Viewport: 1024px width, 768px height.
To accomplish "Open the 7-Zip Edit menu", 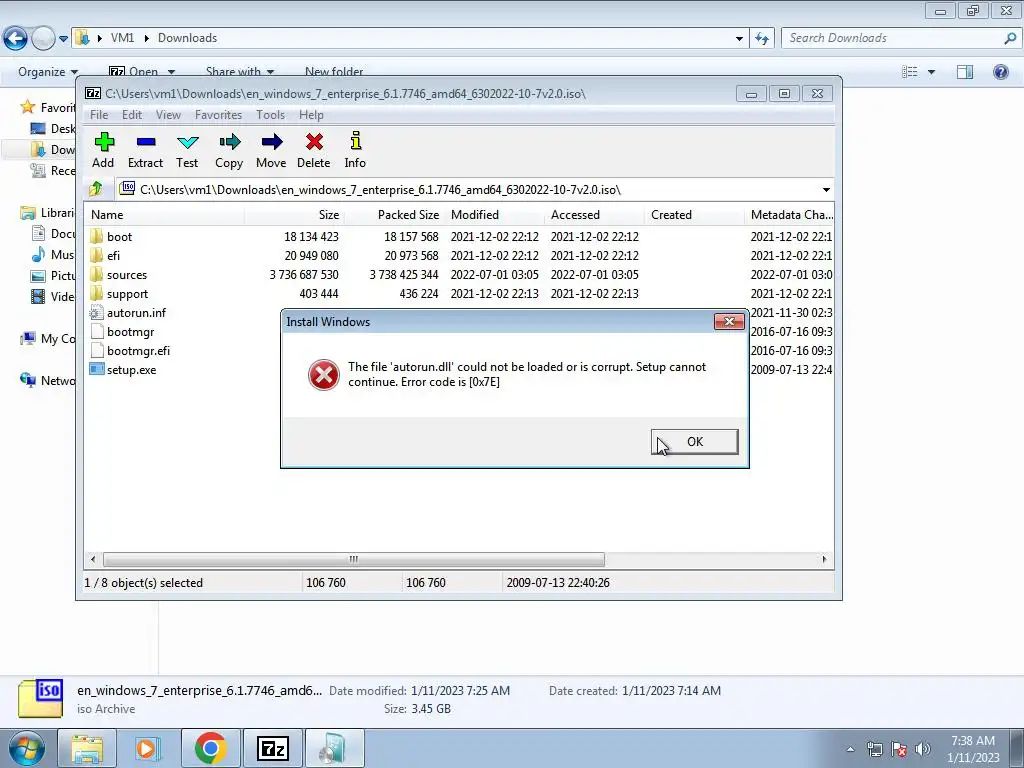I will point(132,115).
